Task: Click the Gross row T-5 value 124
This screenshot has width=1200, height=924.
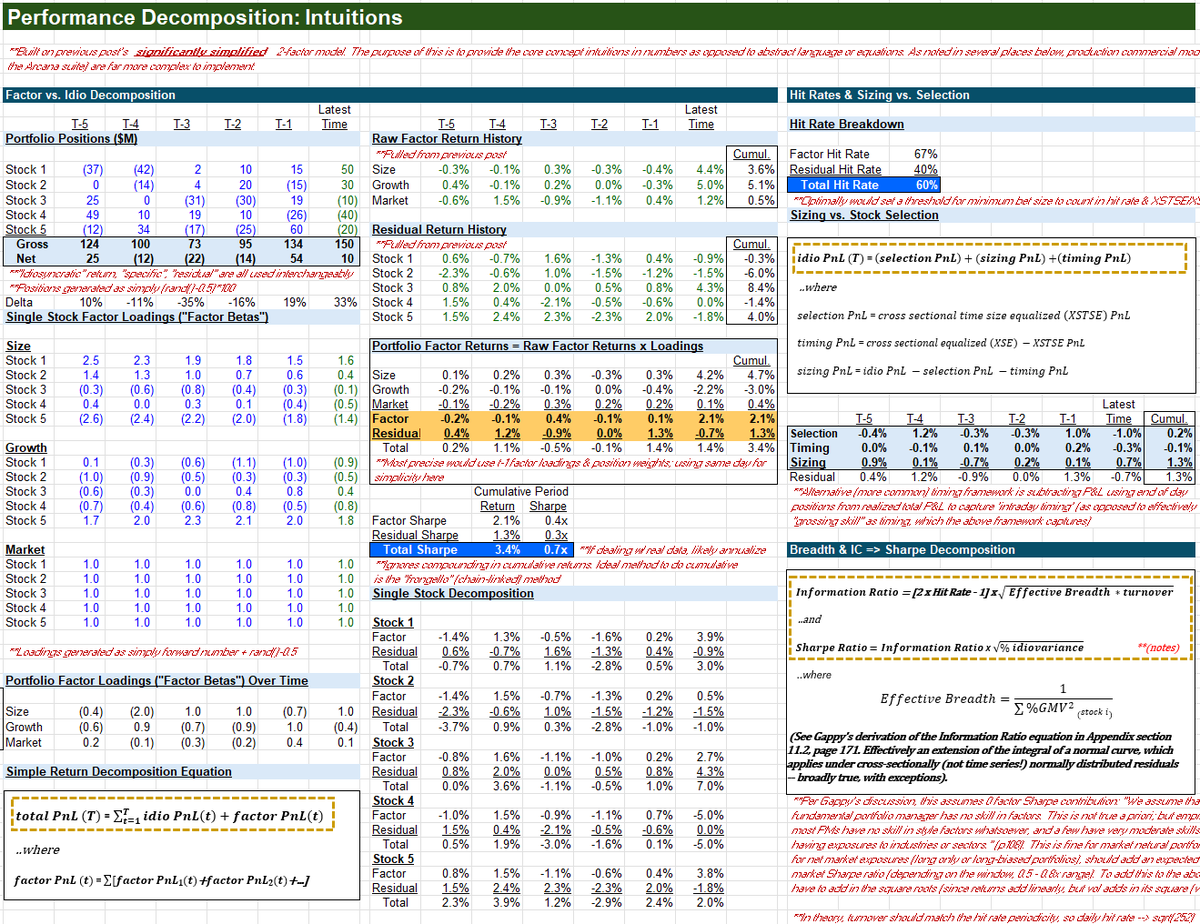Action: [x=88, y=244]
